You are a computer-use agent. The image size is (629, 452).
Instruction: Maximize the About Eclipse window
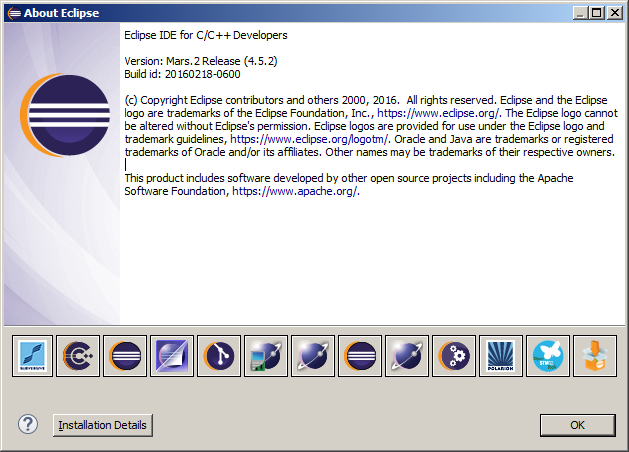tap(597, 13)
